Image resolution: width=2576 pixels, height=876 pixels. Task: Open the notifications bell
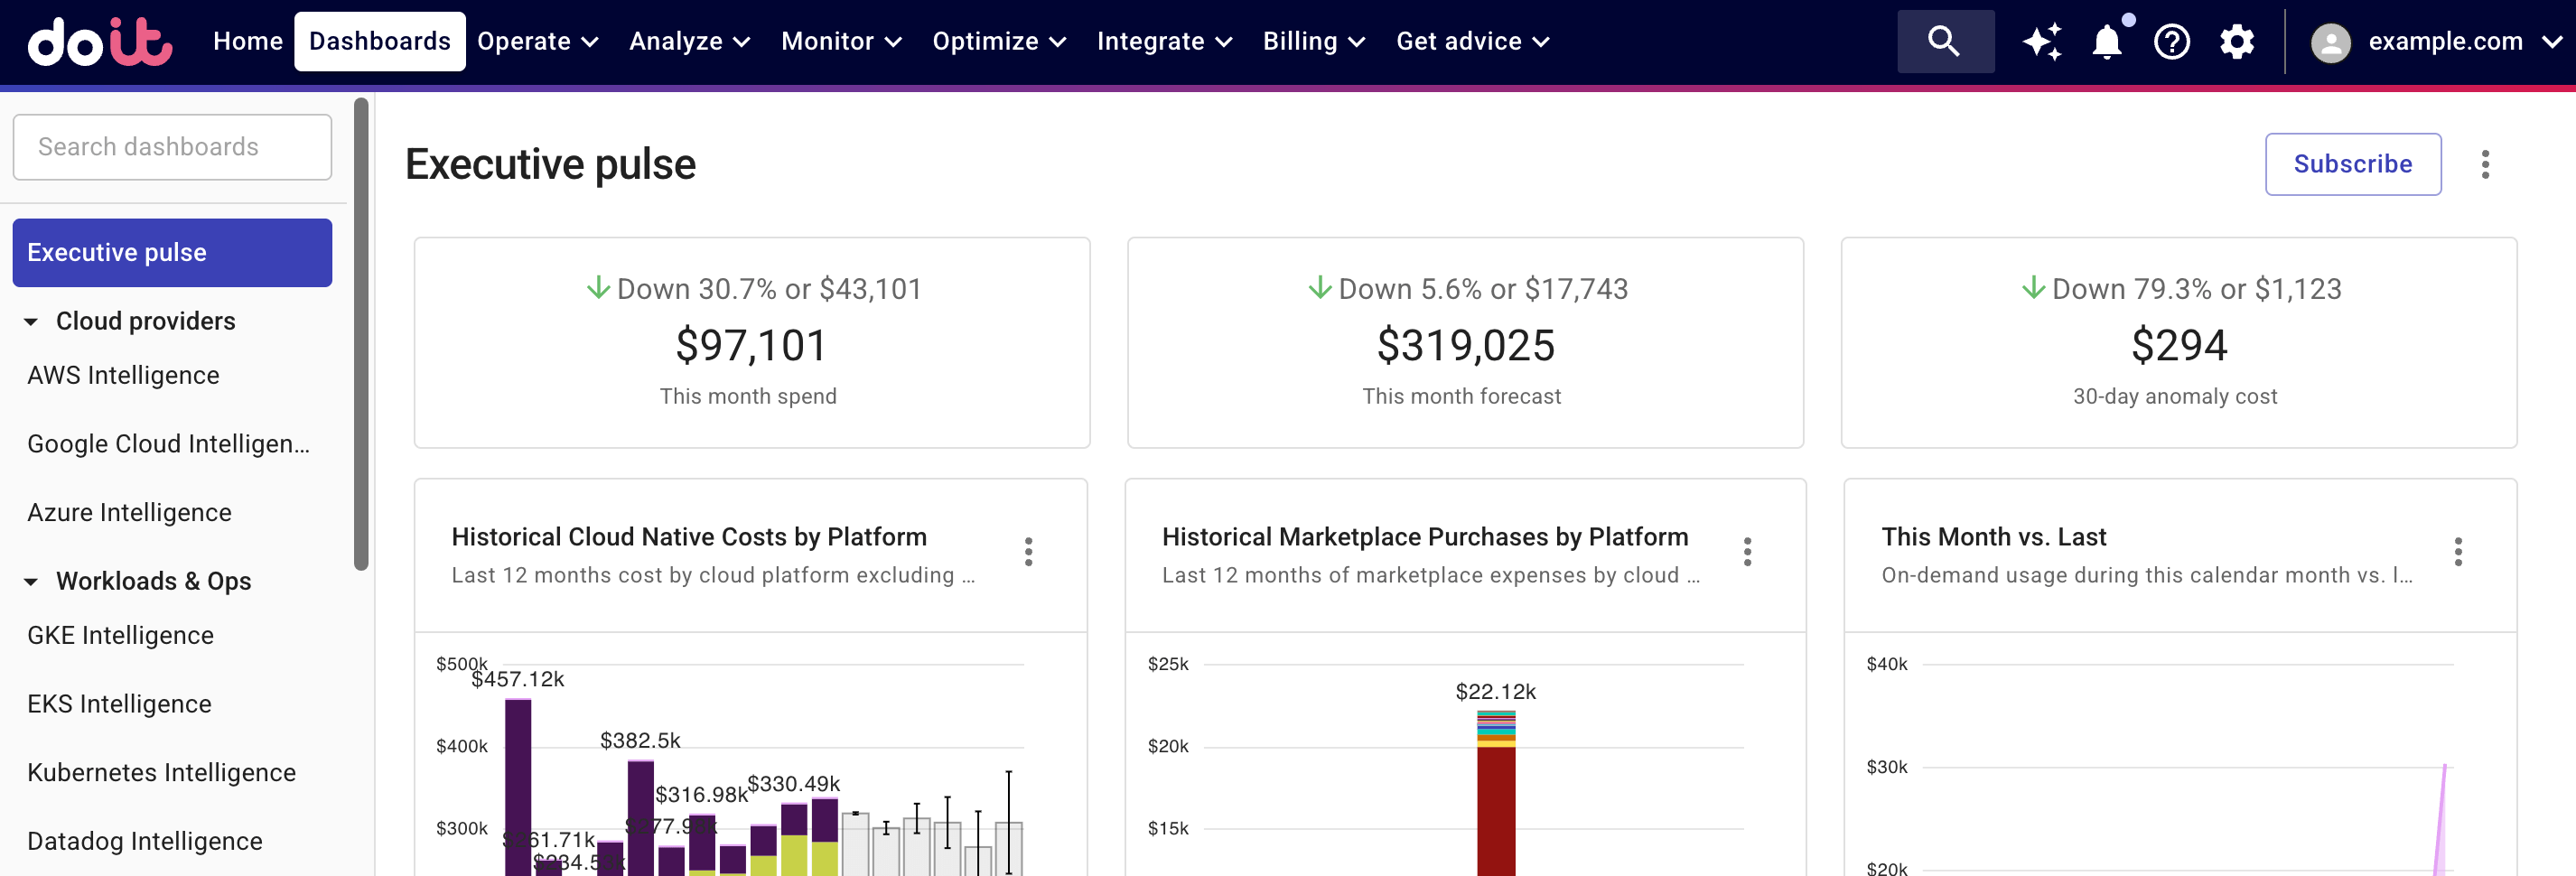click(2106, 41)
